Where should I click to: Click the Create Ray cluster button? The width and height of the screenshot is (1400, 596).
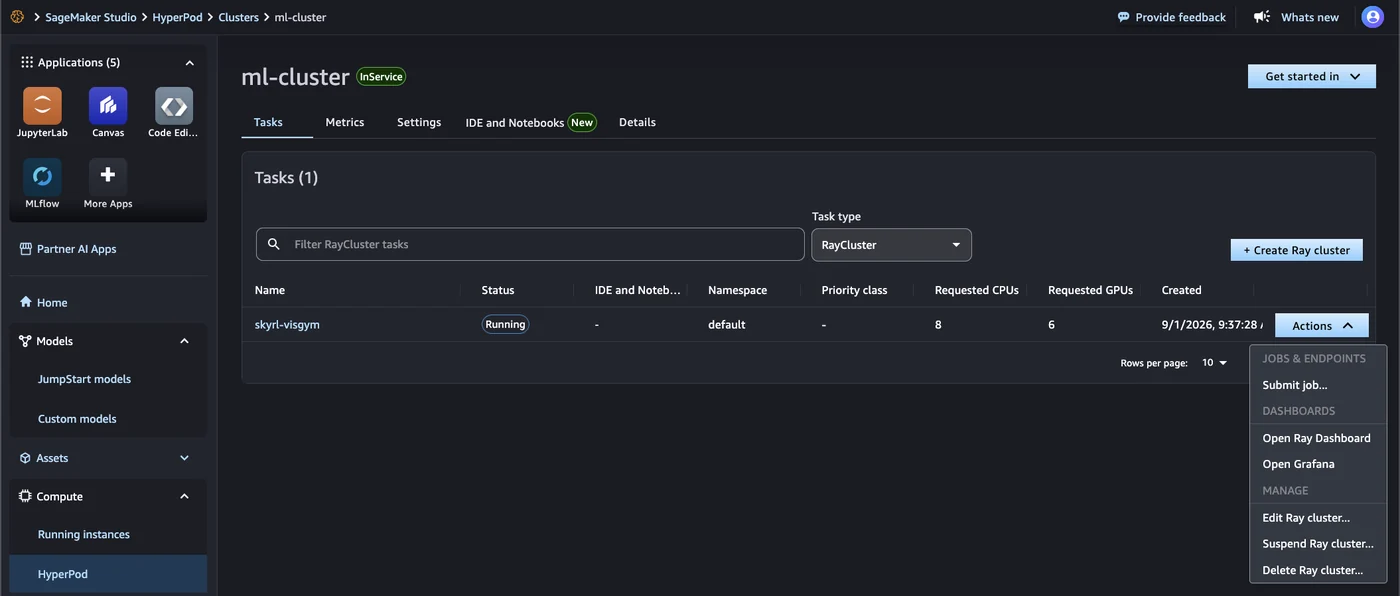click(1296, 250)
